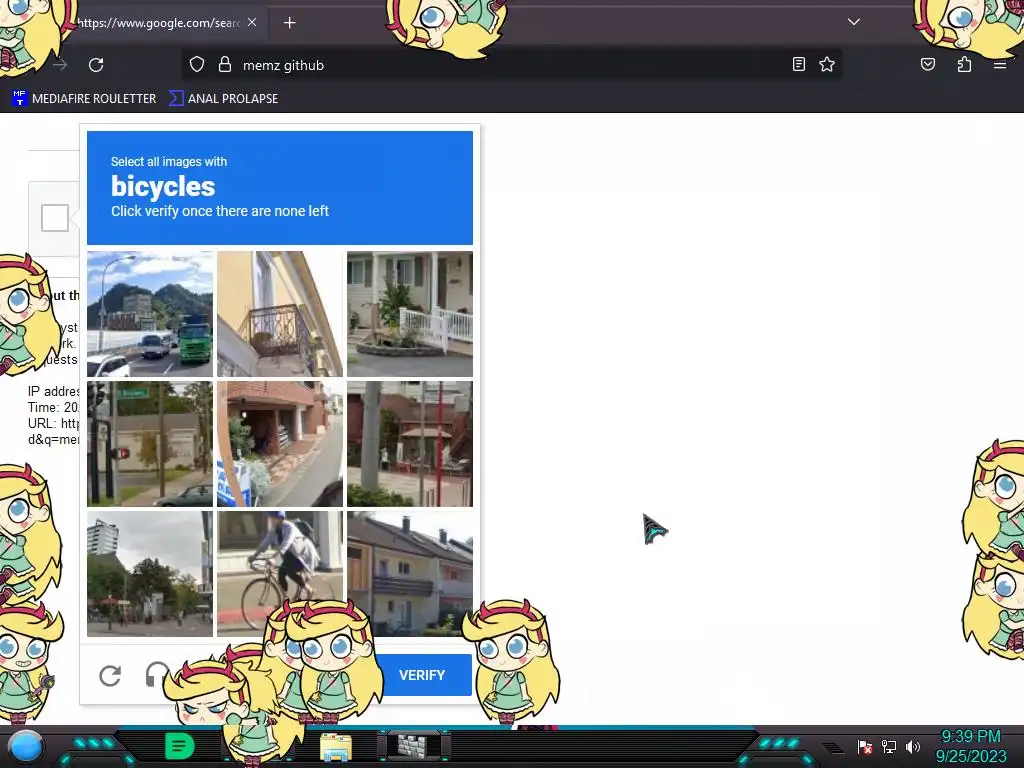Screen dimensions: 1024x768
Task: Get a new captcha challenge reload icon
Action: click(x=110, y=675)
